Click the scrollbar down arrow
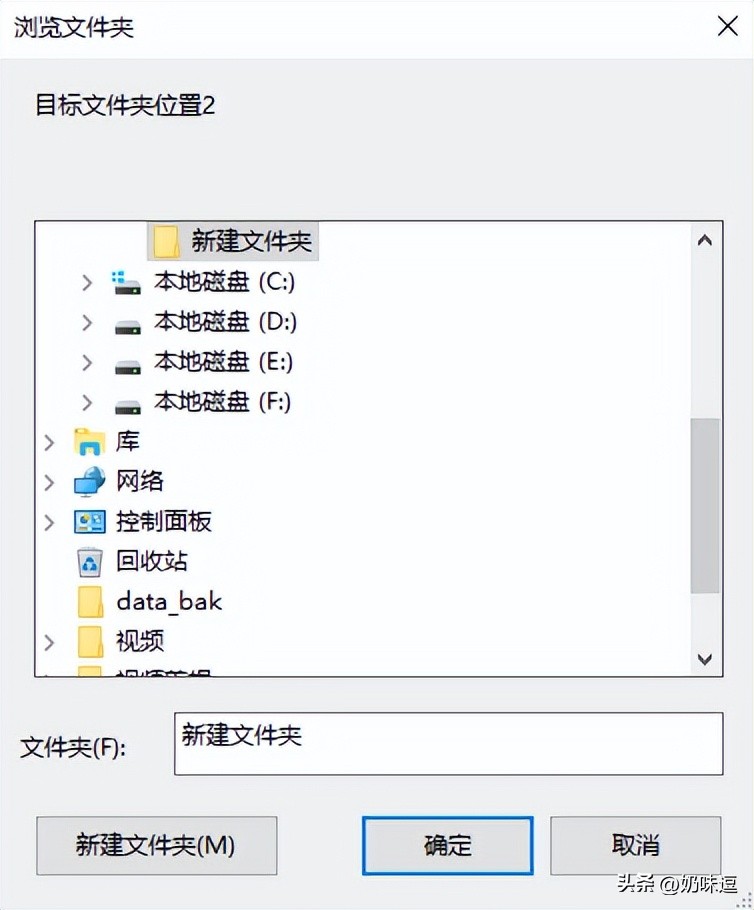Image resolution: width=754 pixels, height=910 pixels. pyautogui.click(x=705, y=658)
